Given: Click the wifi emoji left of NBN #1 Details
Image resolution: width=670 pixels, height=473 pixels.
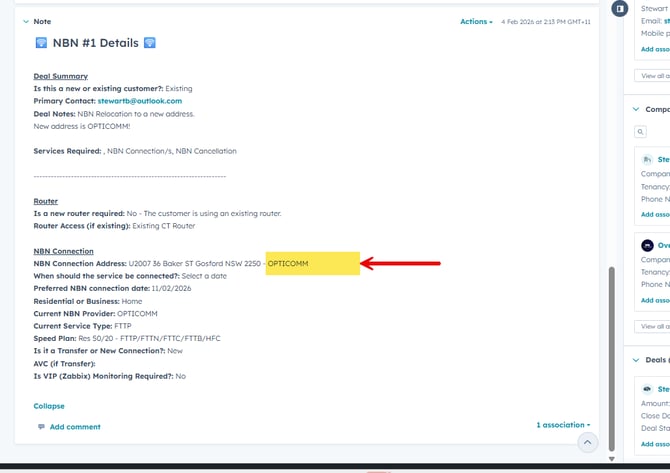Looking at the screenshot, I should click(42, 42).
